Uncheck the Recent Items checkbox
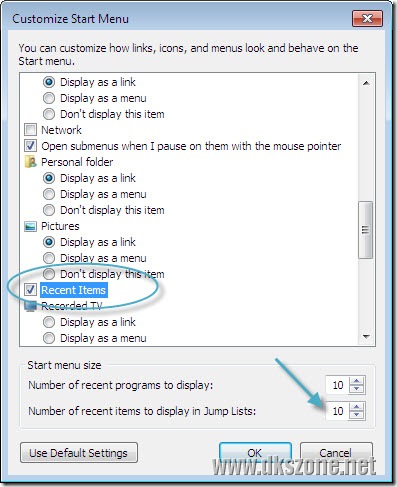The height and width of the screenshot is (487, 397). [x=30, y=290]
